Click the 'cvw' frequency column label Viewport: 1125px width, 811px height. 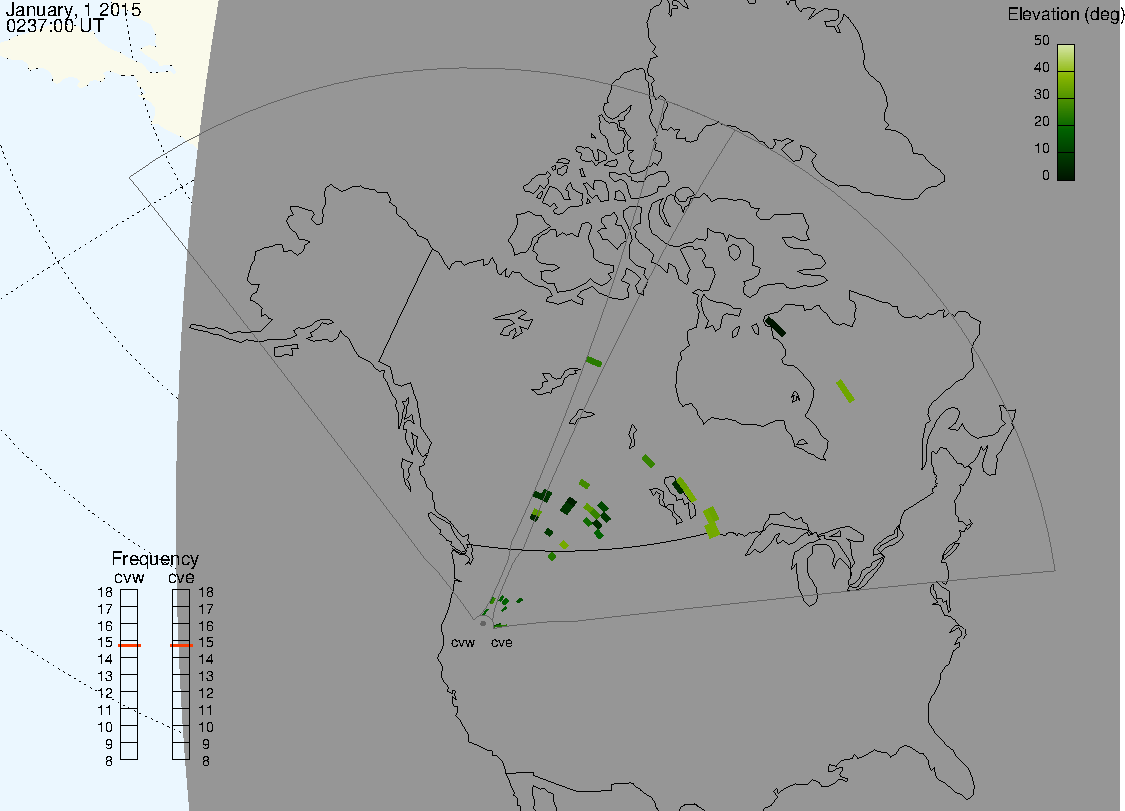click(129, 578)
